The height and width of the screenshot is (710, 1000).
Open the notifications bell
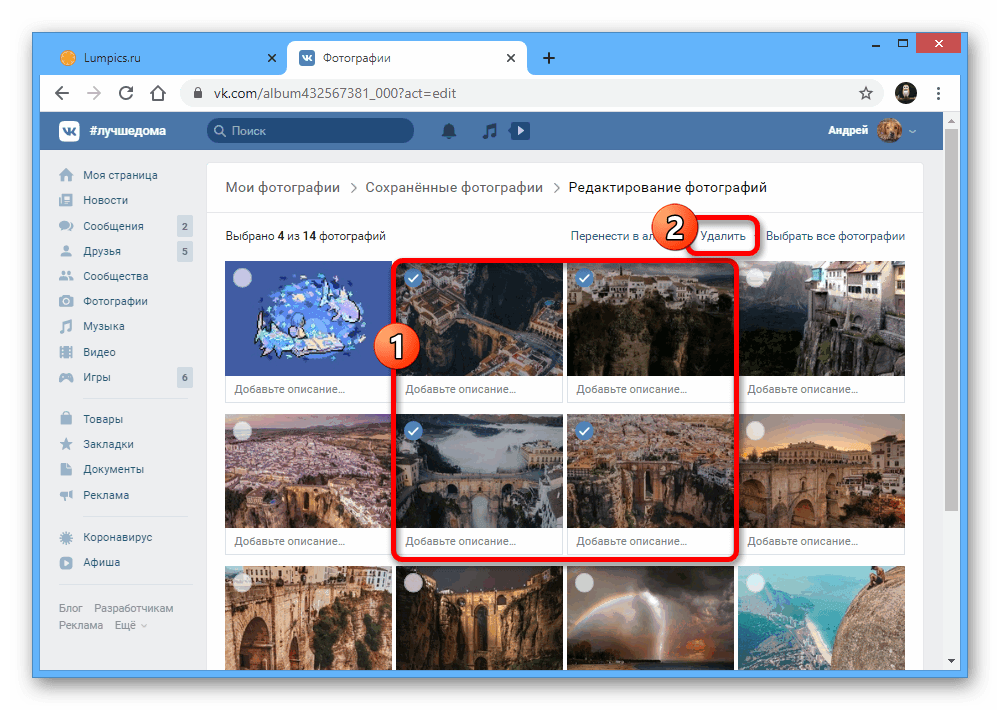(x=449, y=131)
